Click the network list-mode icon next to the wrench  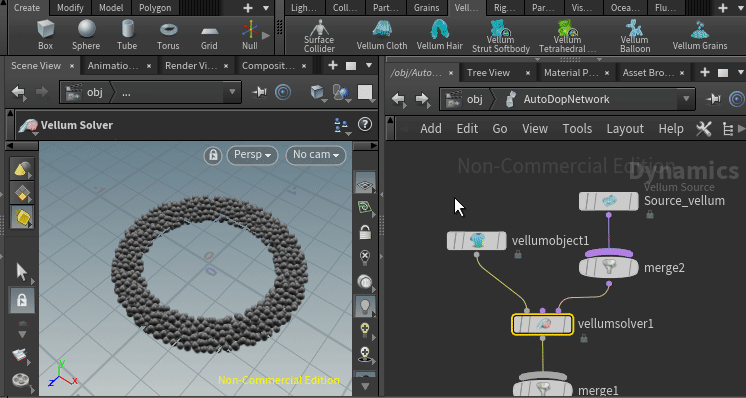(727, 128)
